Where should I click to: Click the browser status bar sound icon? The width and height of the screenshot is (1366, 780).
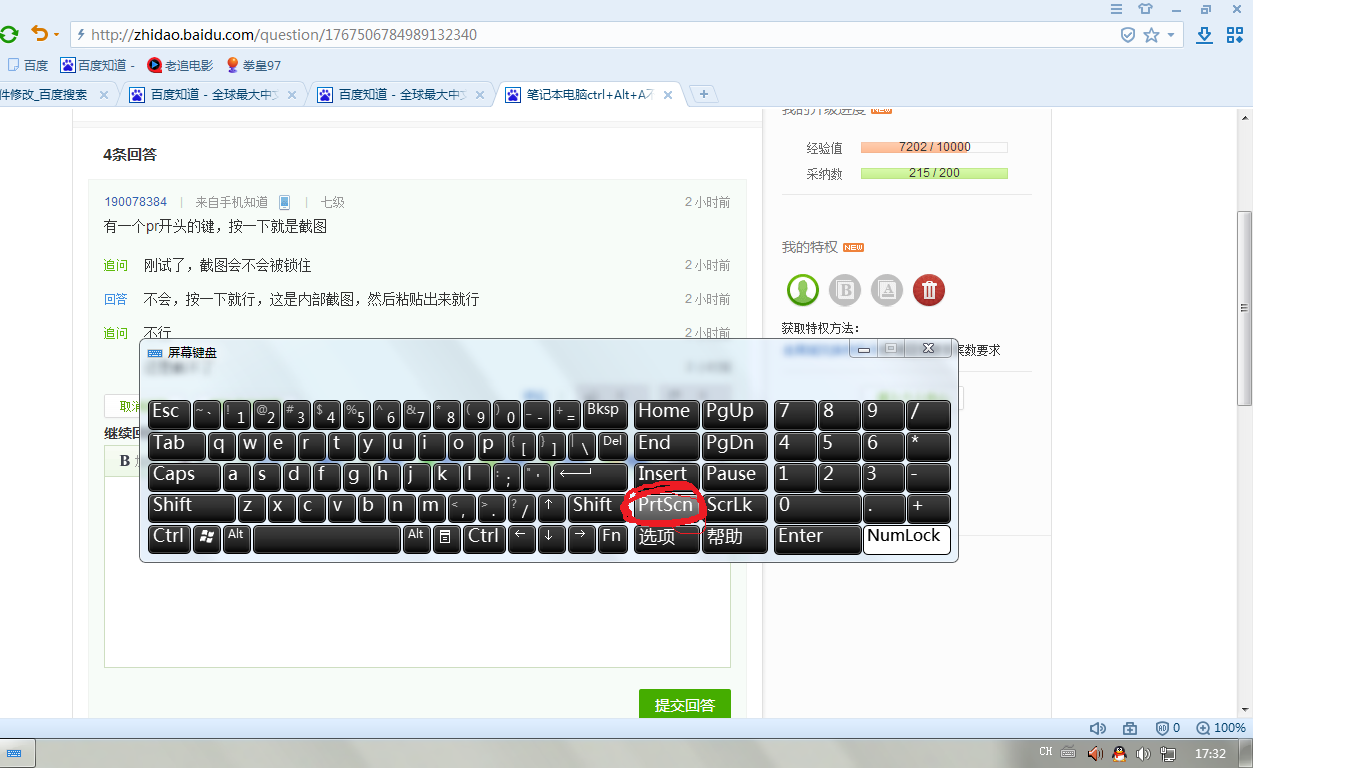point(1097,728)
